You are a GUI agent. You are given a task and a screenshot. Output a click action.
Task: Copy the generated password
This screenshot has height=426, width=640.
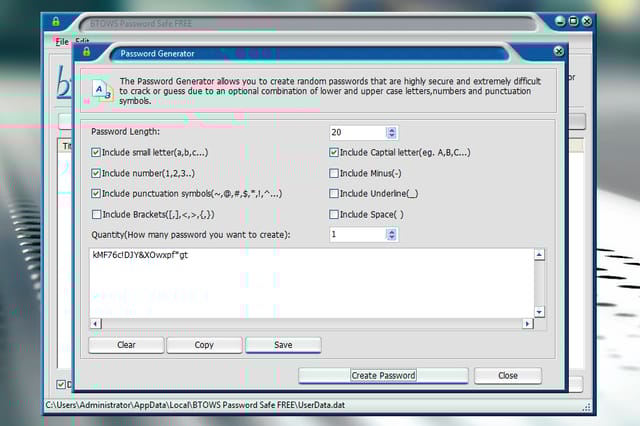pyautogui.click(x=204, y=345)
